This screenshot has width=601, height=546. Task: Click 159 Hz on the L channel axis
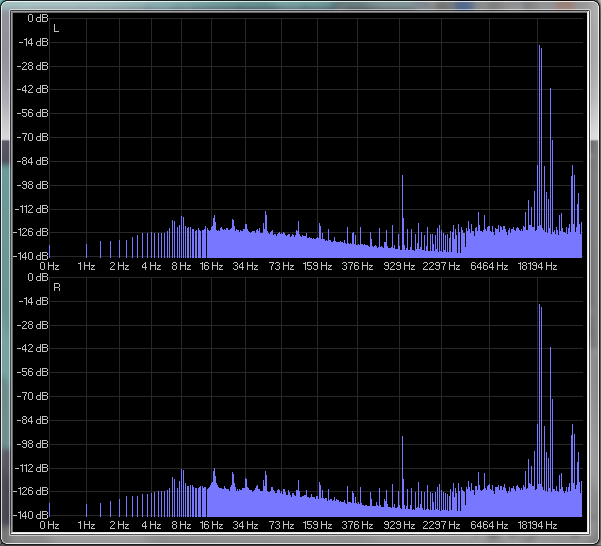click(317, 266)
